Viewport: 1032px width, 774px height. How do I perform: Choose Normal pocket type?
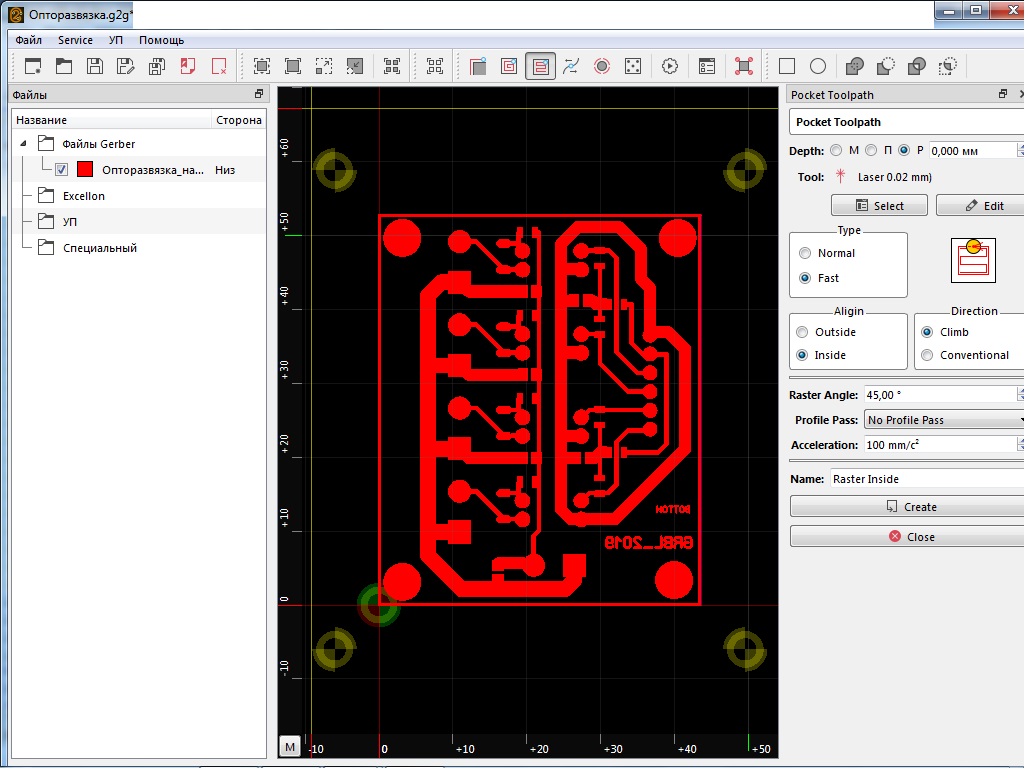805,253
